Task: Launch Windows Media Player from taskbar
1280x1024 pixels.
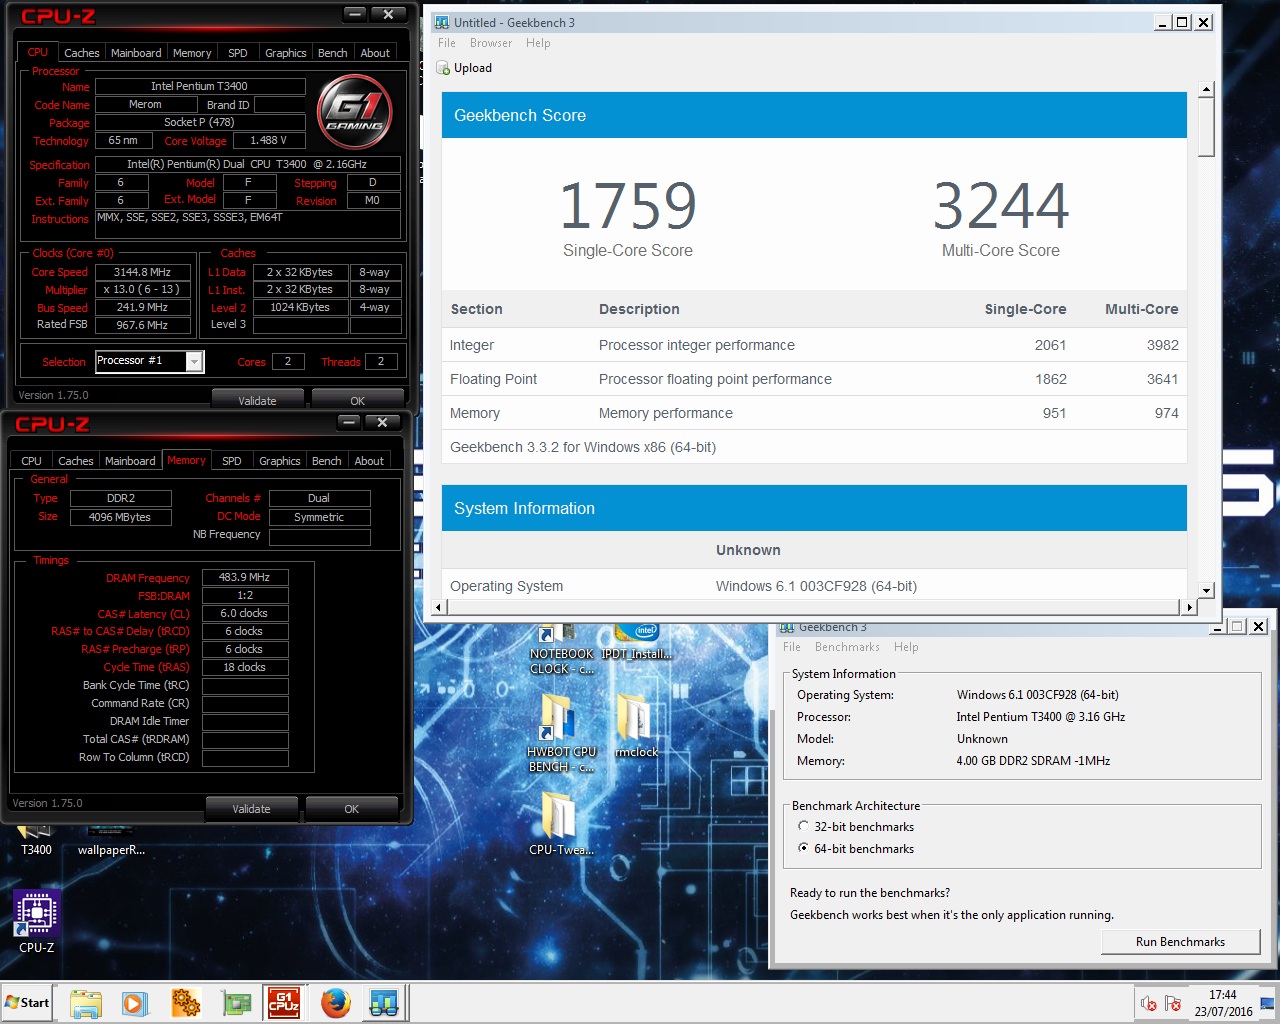Action: pyautogui.click(x=135, y=1003)
